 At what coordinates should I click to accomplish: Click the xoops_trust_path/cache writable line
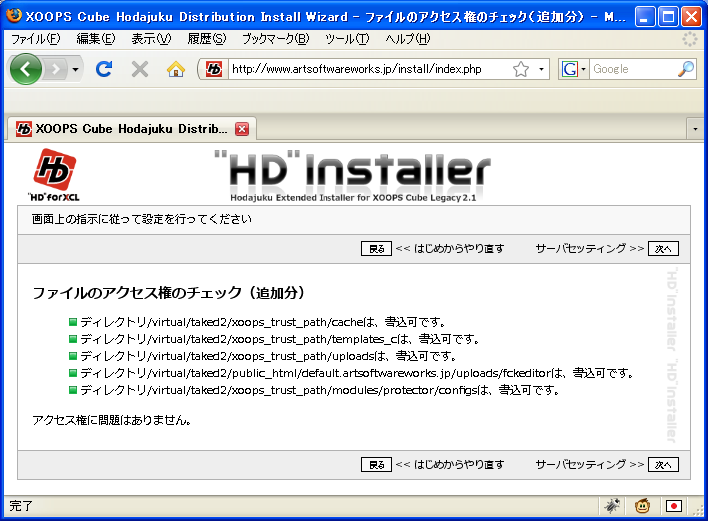pyautogui.click(x=263, y=322)
